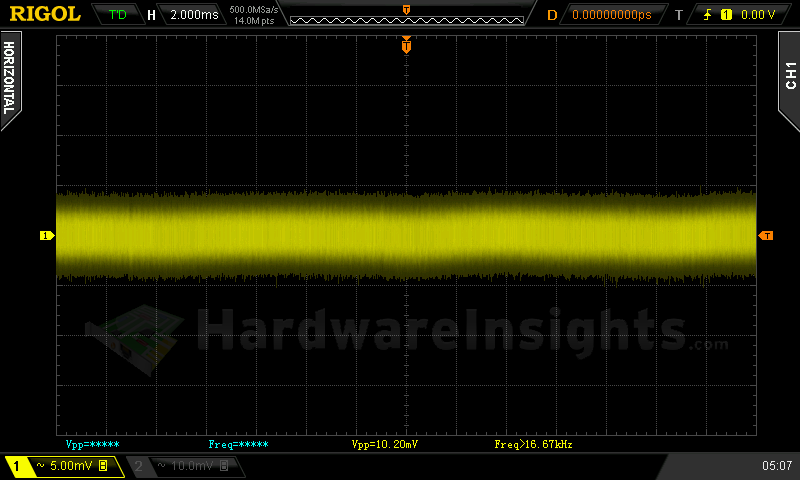Viewport: 800px width, 480px height.
Task: Click the channel 1 ground level marker
Action: tap(45, 235)
